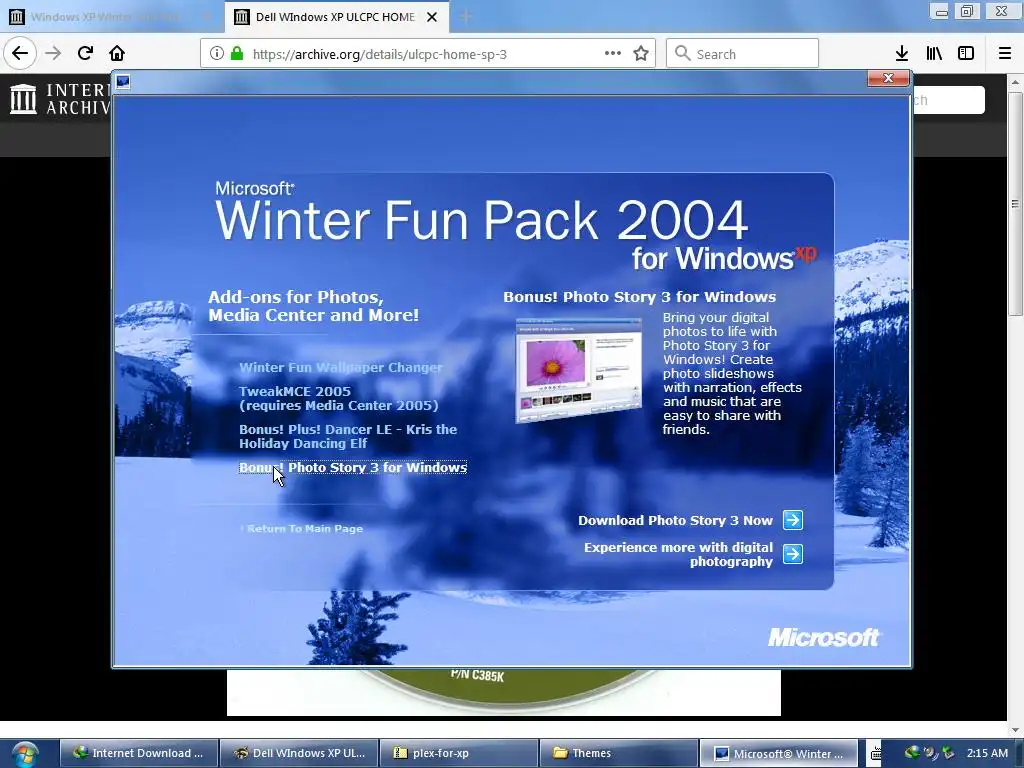The width and height of the screenshot is (1024, 768).
Task: Click Download Photo Story 3 Now text
Action: pyautogui.click(x=675, y=520)
